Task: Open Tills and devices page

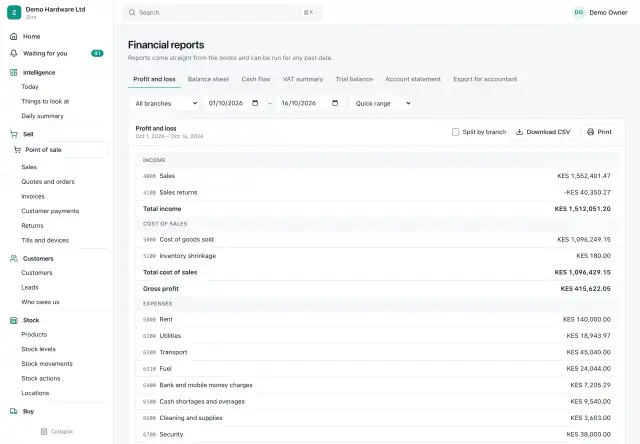Action: click(x=45, y=240)
